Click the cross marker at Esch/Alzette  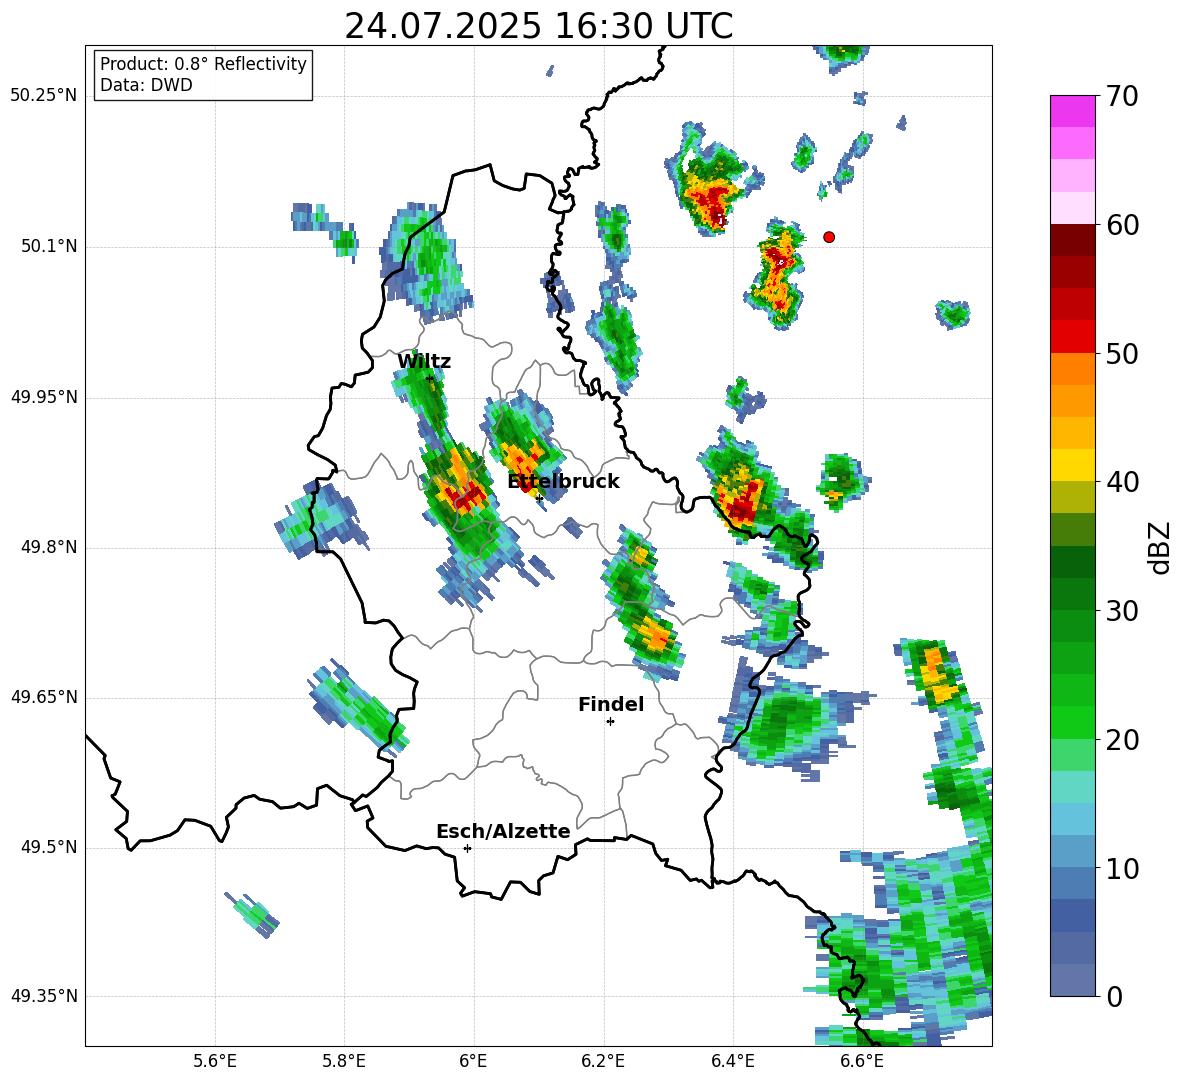pos(467,848)
